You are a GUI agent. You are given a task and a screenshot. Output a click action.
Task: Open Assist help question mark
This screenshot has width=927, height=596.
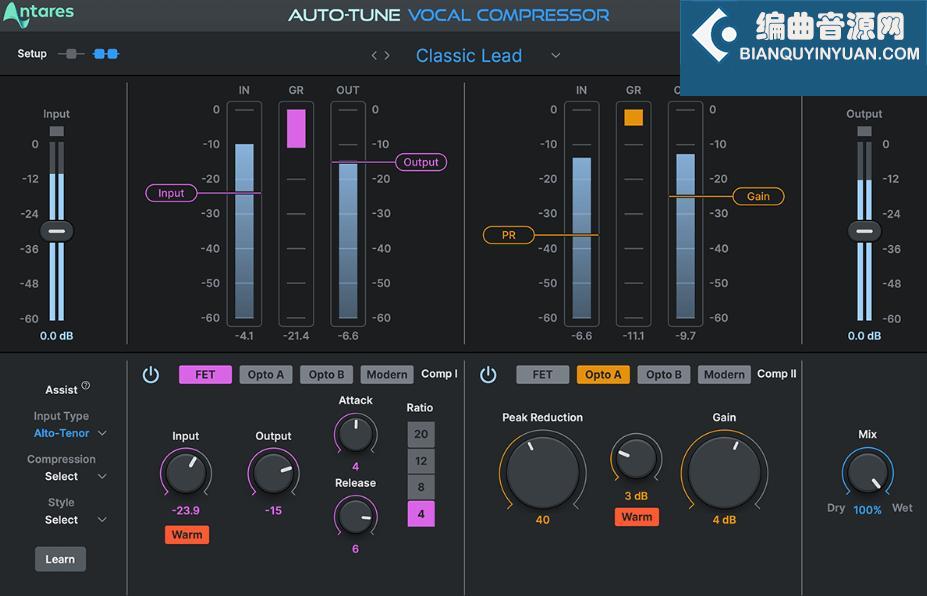click(x=86, y=386)
